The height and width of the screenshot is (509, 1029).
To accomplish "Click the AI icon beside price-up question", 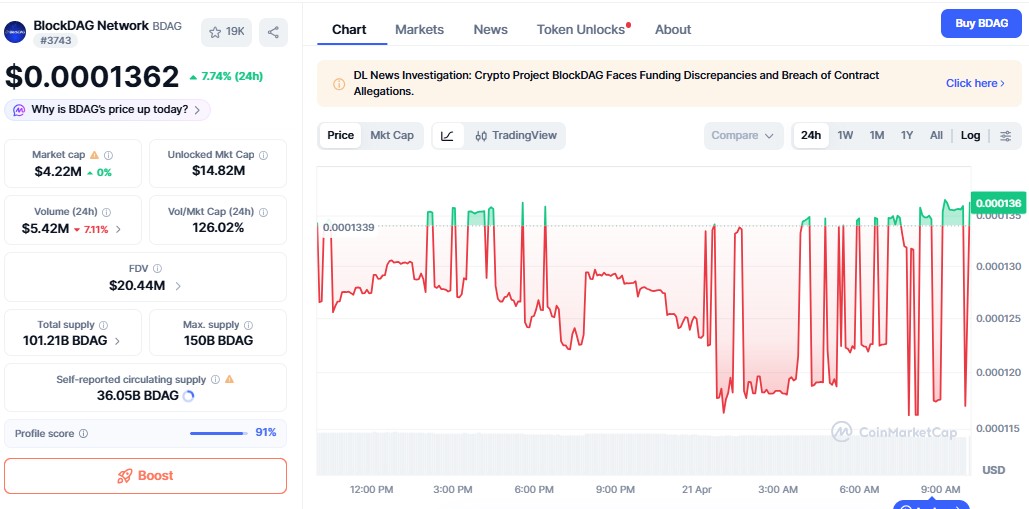I will [19, 110].
